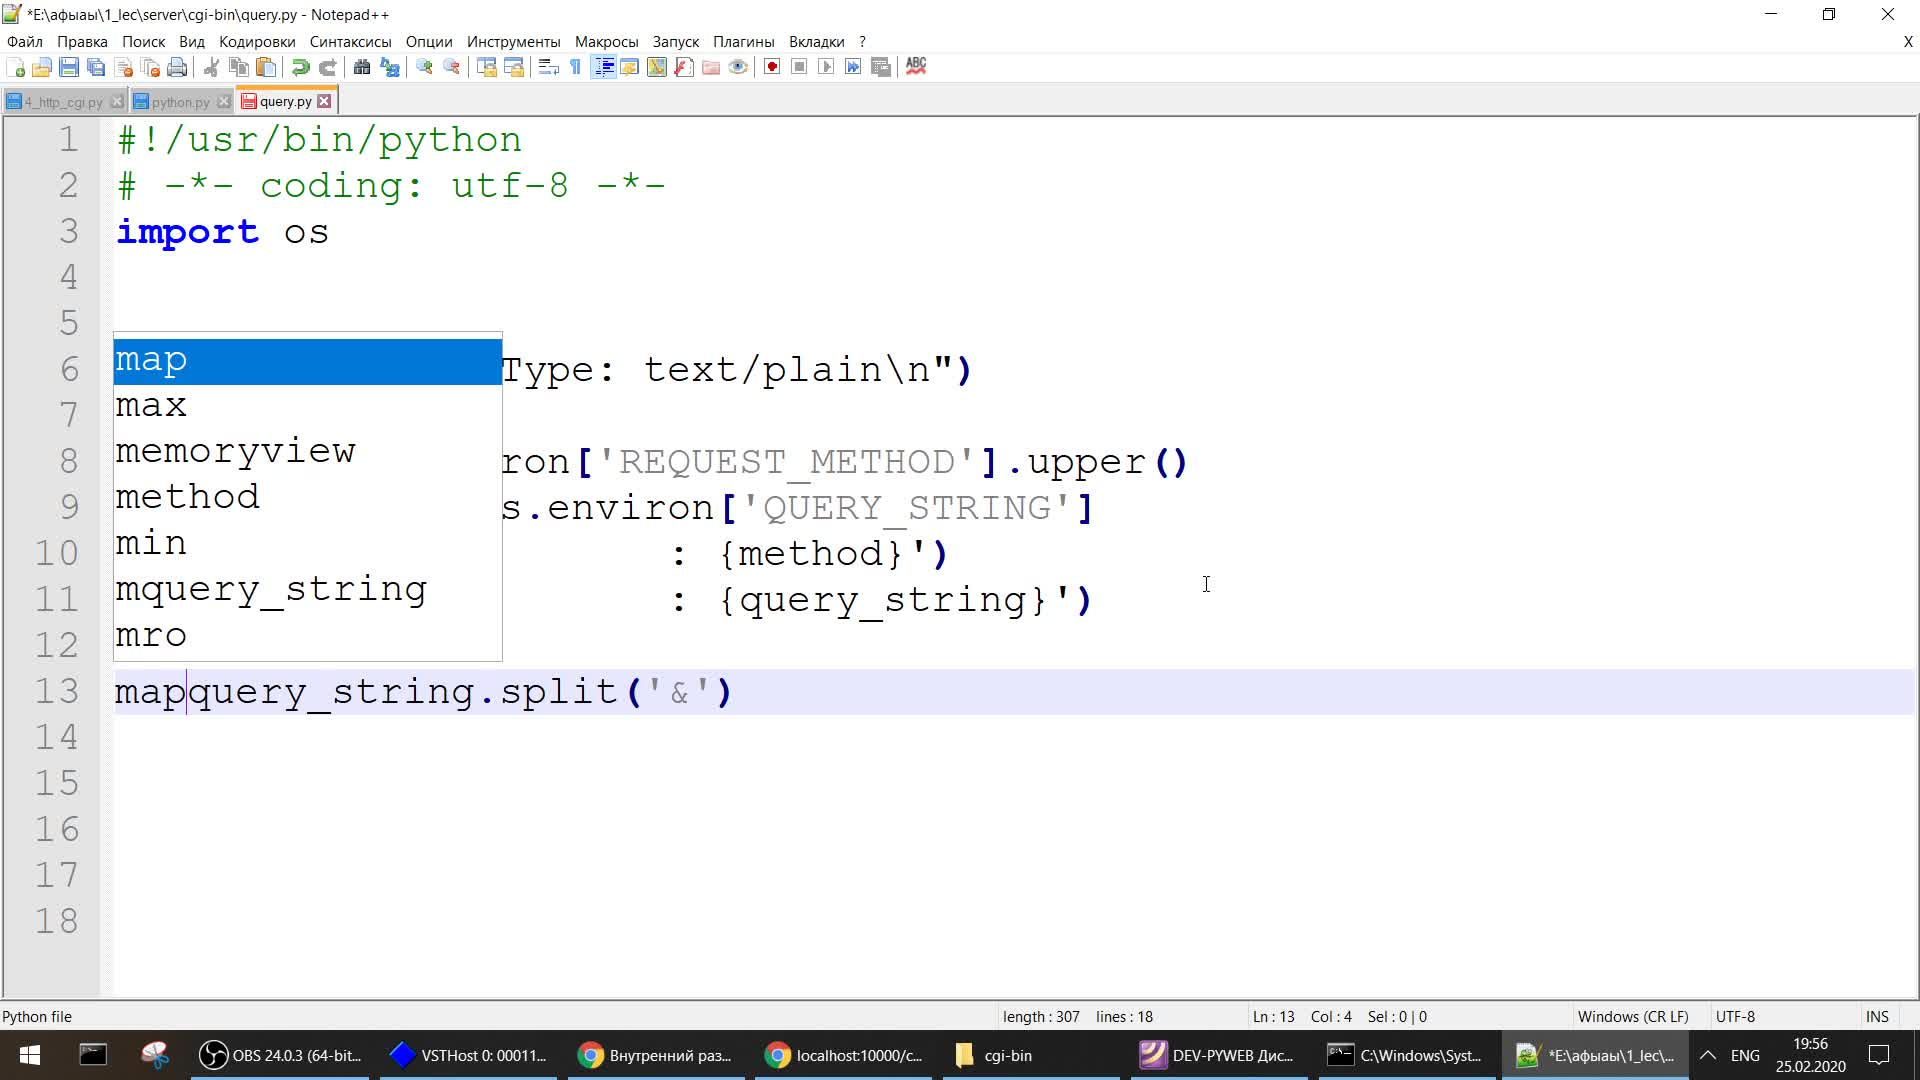Create a new file via toolbar icon

click(x=15, y=67)
